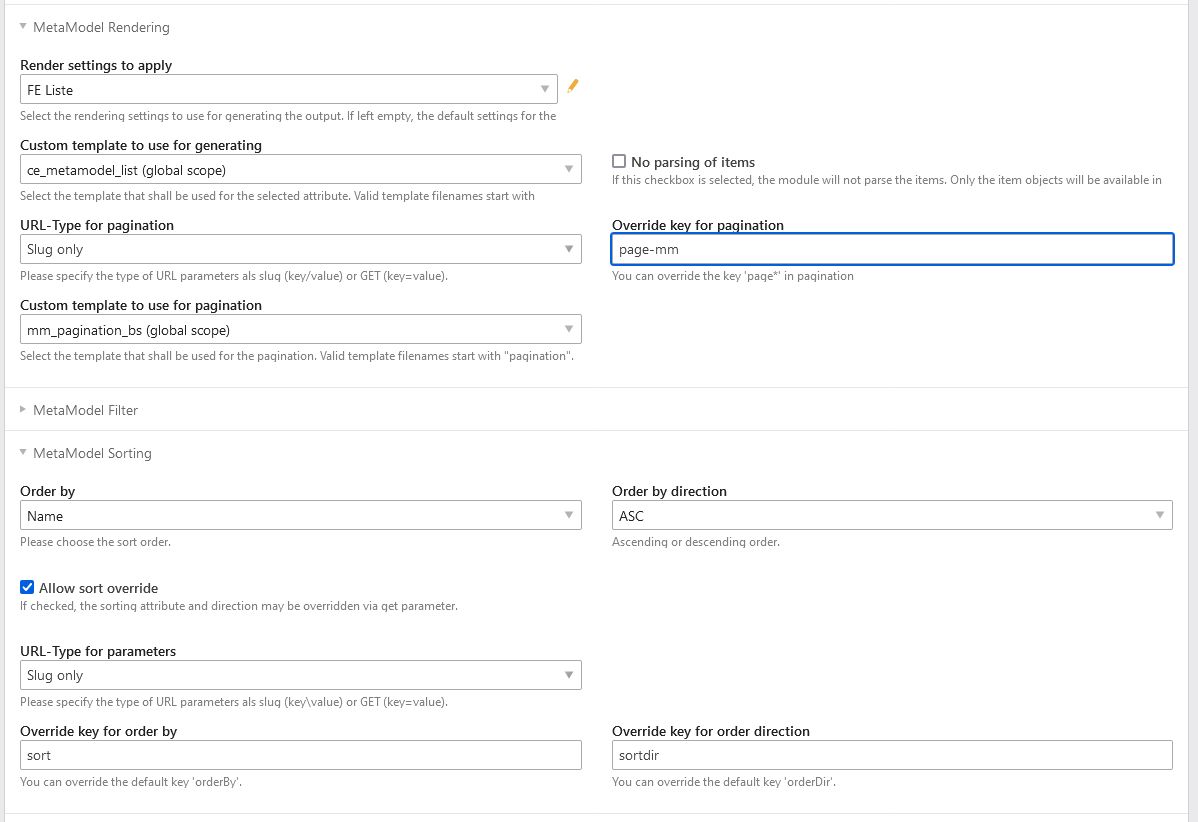Click help text about overriding 'page*' in pagination
This screenshot has width=1198, height=822.
(x=733, y=276)
